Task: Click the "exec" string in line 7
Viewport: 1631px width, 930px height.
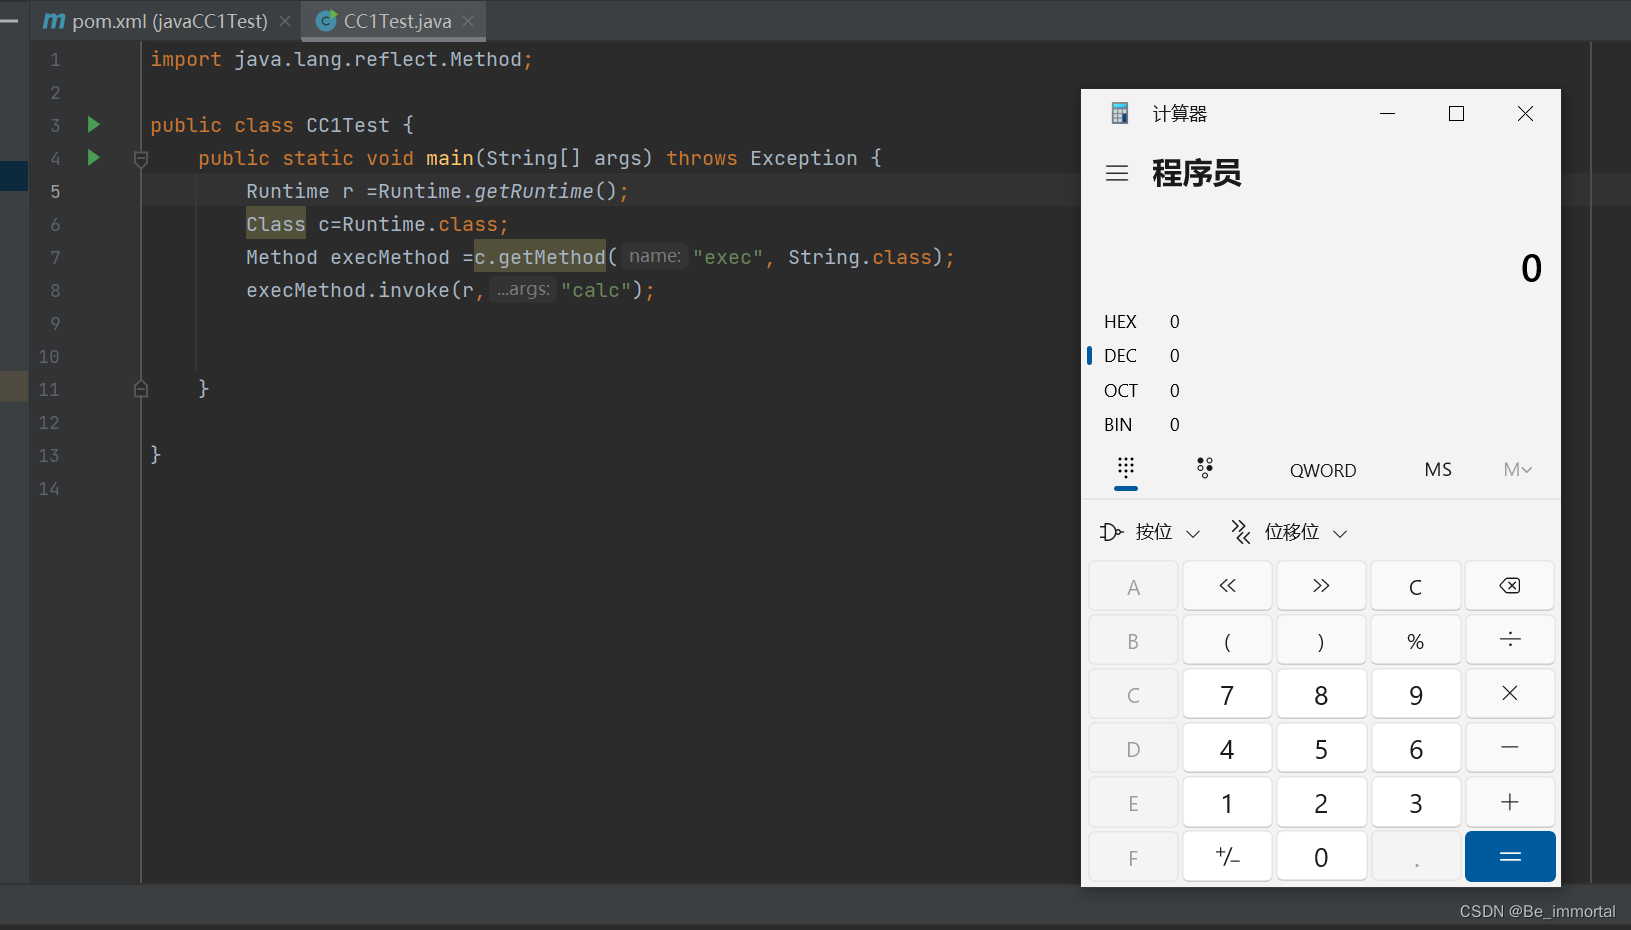Action: 728,257
